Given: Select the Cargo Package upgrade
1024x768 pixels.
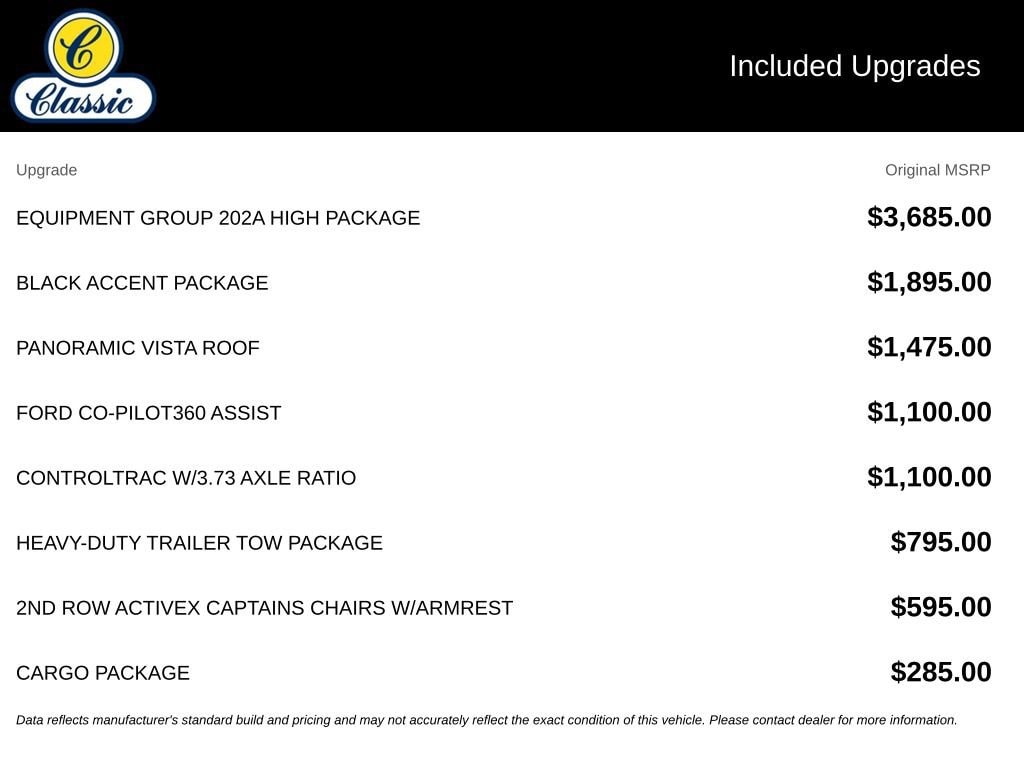Looking at the screenshot, I should click(x=103, y=673).
